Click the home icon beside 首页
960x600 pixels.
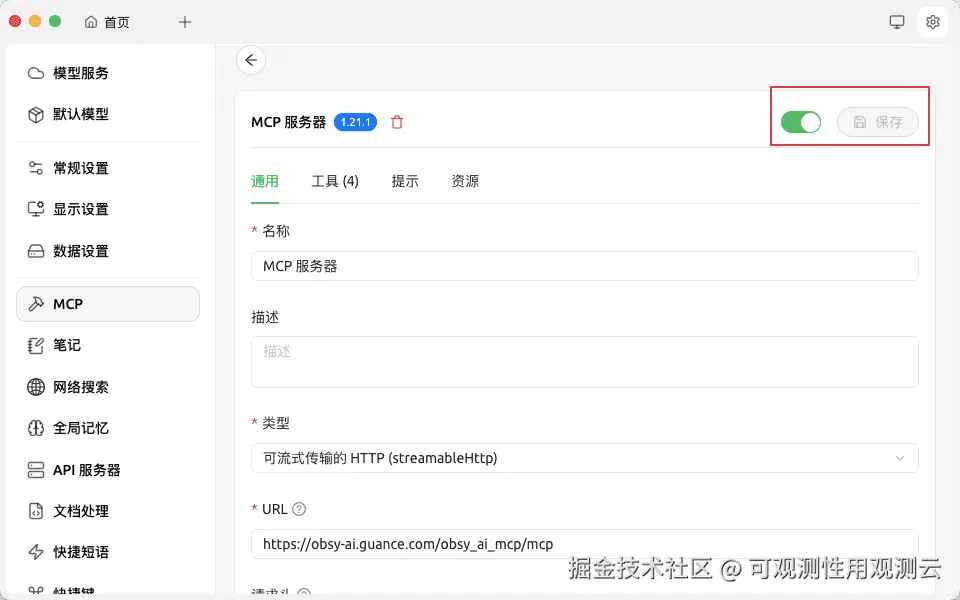[x=91, y=22]
